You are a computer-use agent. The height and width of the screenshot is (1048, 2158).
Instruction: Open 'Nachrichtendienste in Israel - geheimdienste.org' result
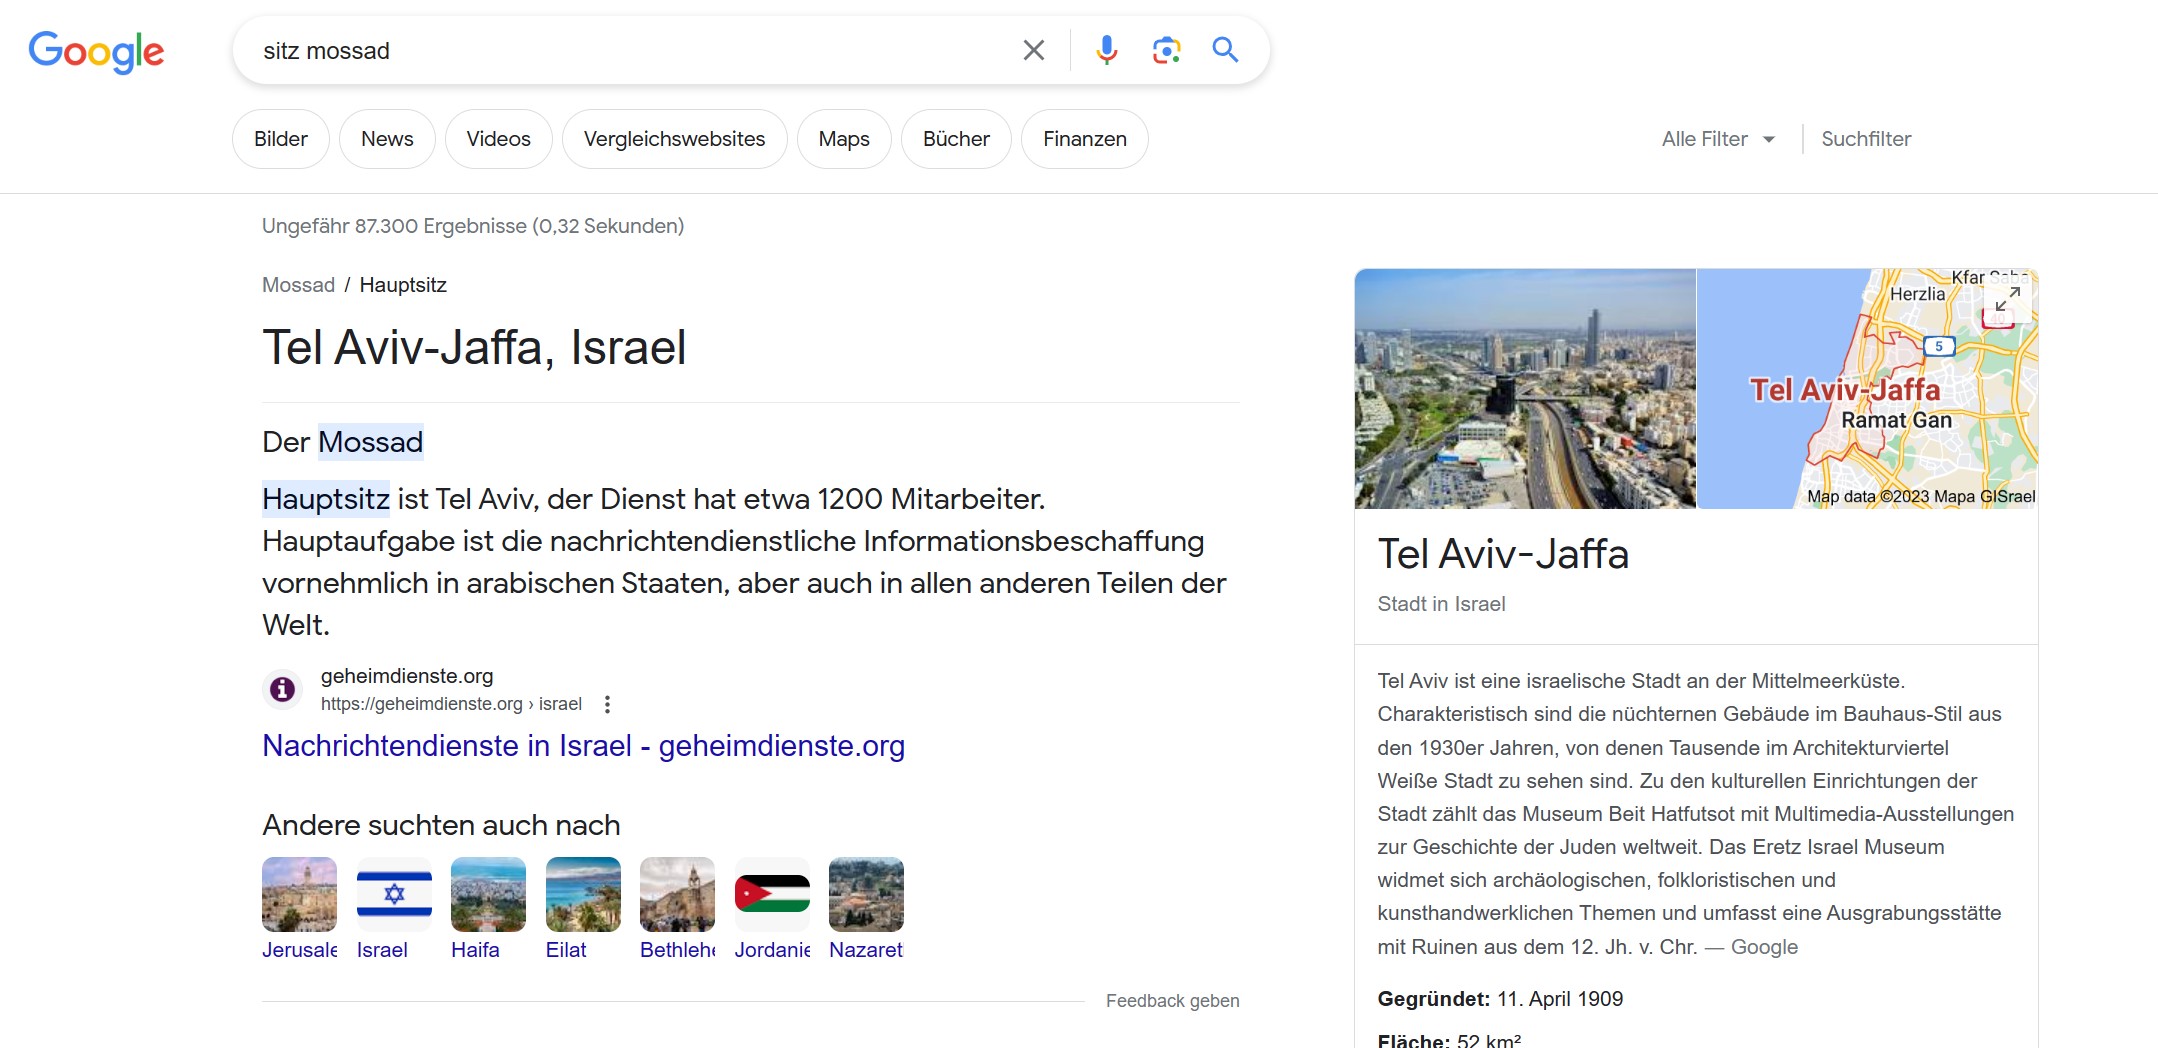coord(583,746)
